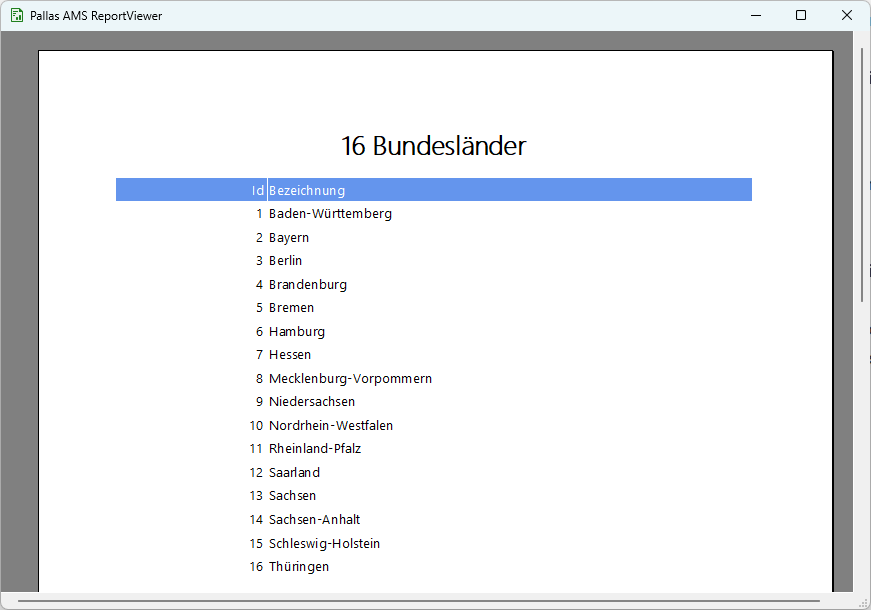The image size is (871, 610).
Task: Select the Rheinland-Pfalz entry
Action: (x=315, y=449)
